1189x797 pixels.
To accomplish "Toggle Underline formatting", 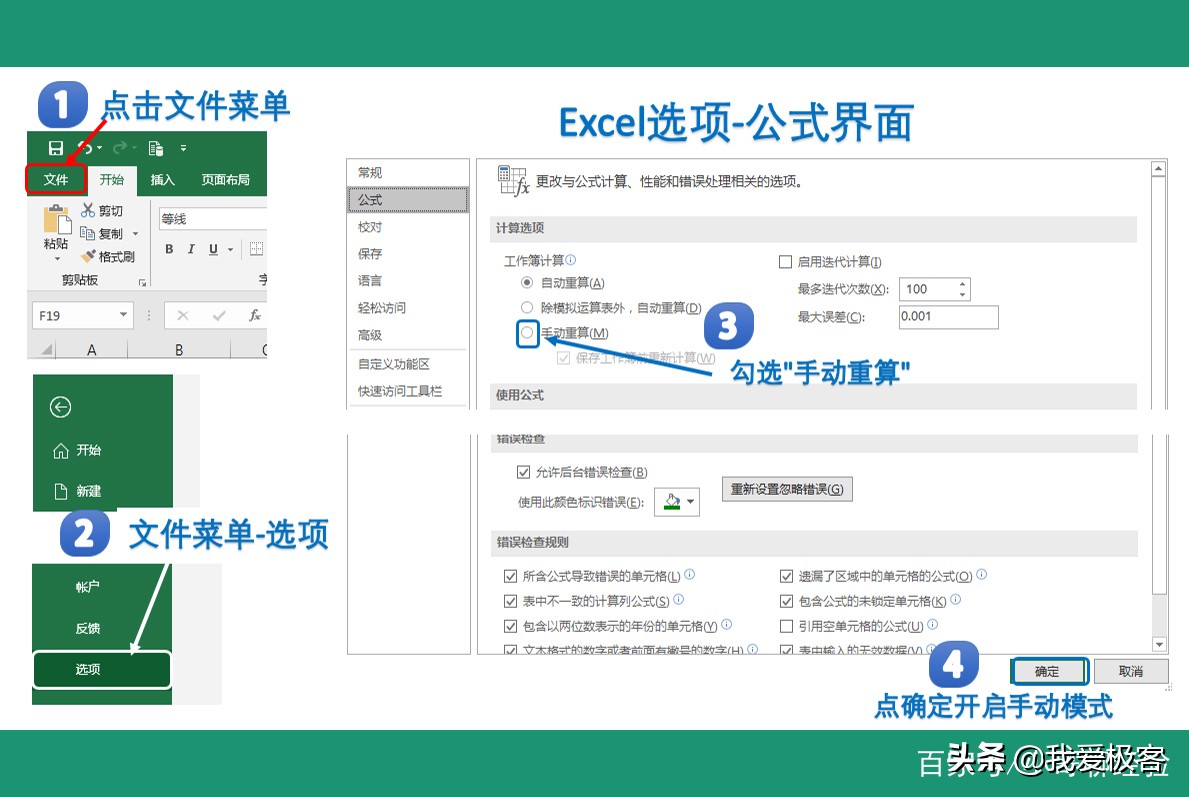I will [213, 249].
